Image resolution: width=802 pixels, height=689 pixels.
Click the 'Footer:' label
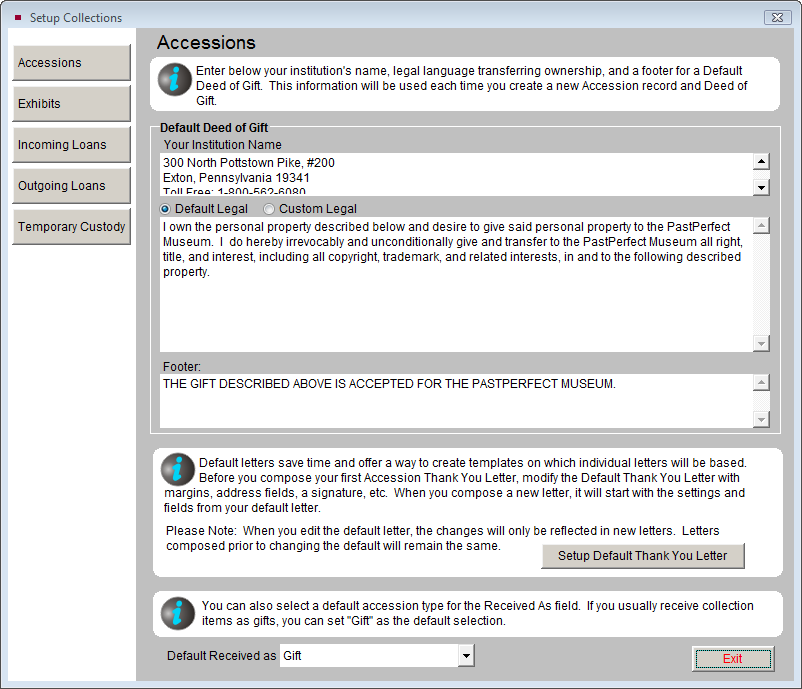tap(182, 367)
